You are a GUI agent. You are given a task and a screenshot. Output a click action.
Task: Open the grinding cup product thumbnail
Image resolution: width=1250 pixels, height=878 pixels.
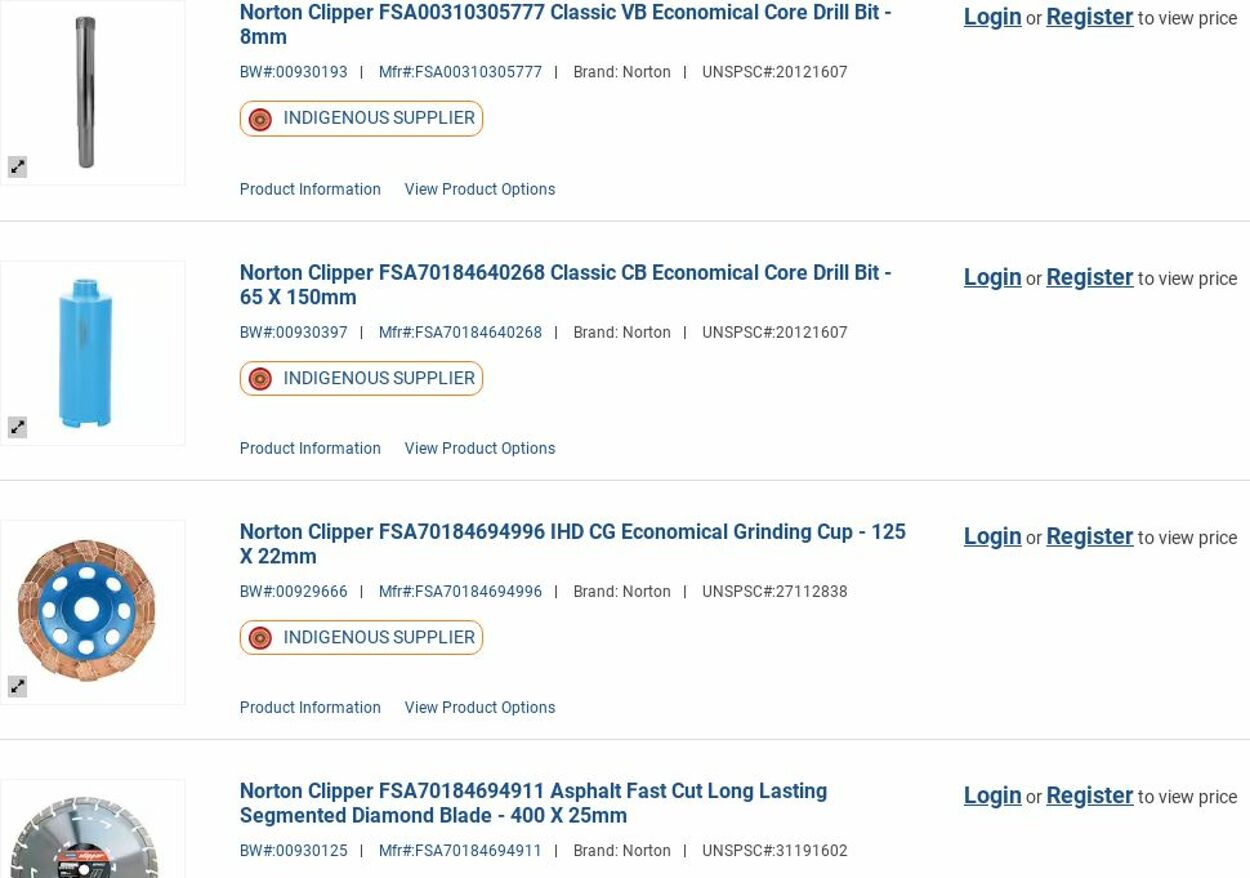click(87, 611)
